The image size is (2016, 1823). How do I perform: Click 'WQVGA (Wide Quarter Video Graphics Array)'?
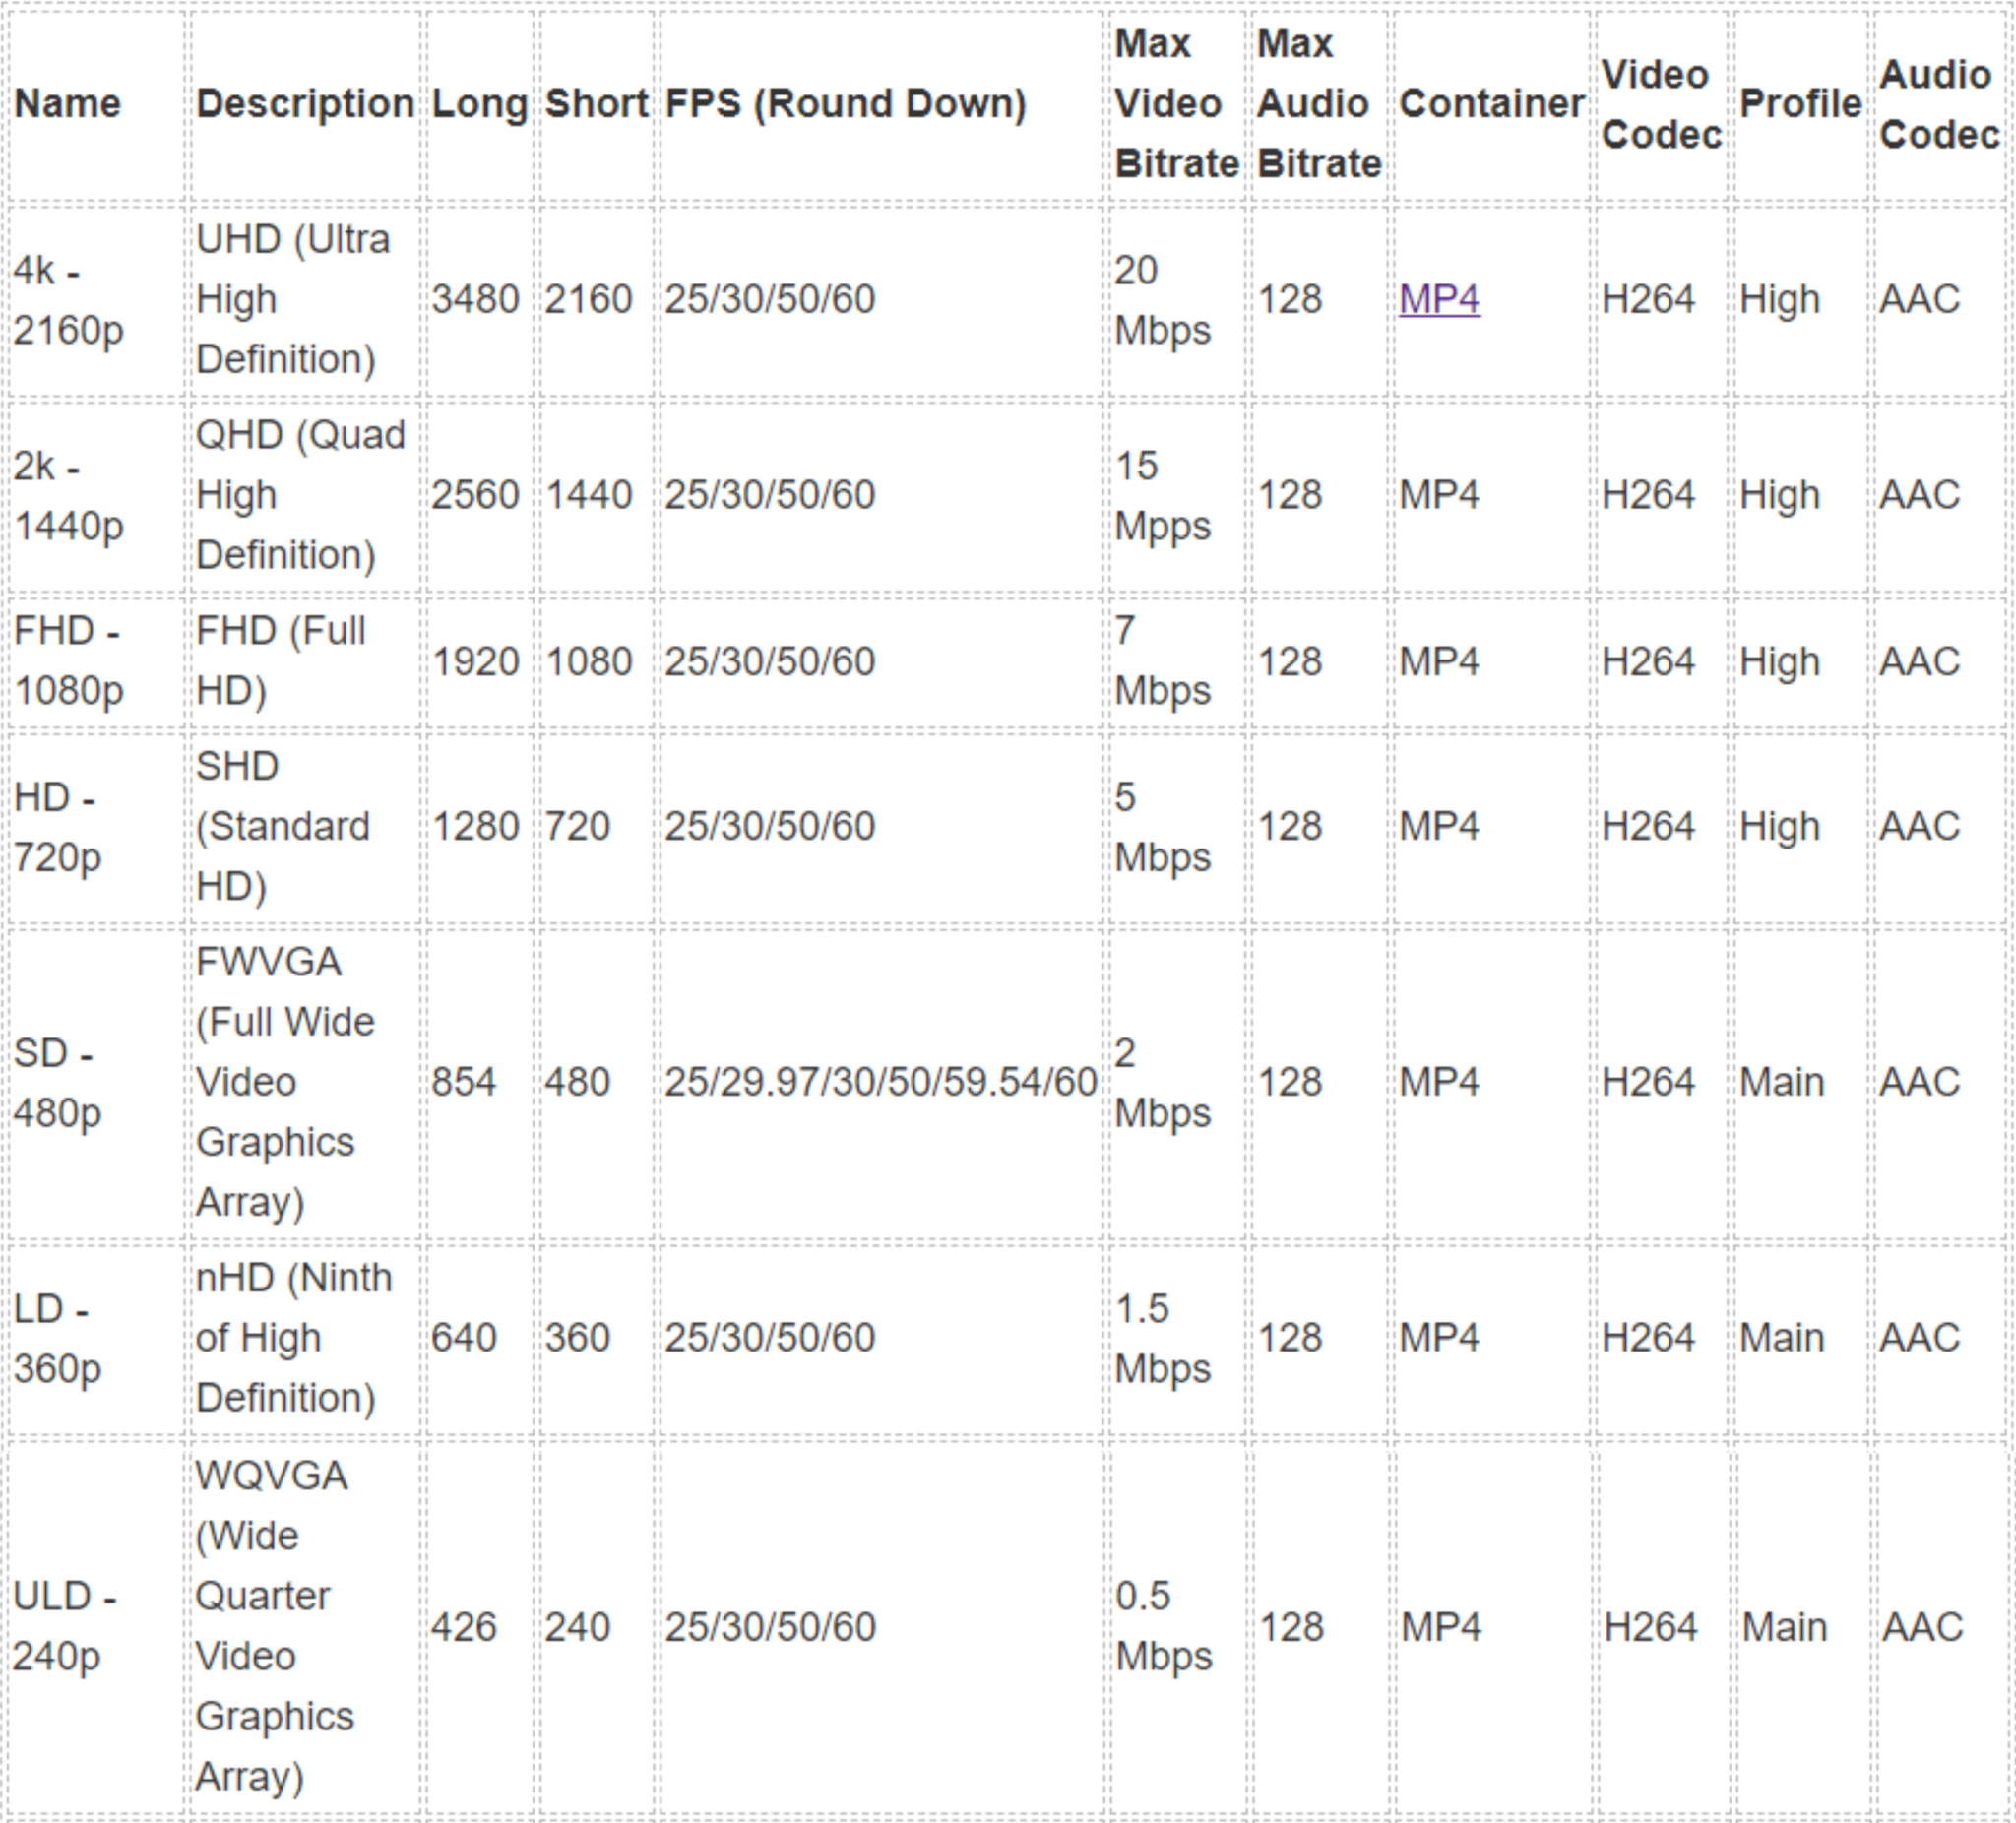click(x=275, y=1626)
